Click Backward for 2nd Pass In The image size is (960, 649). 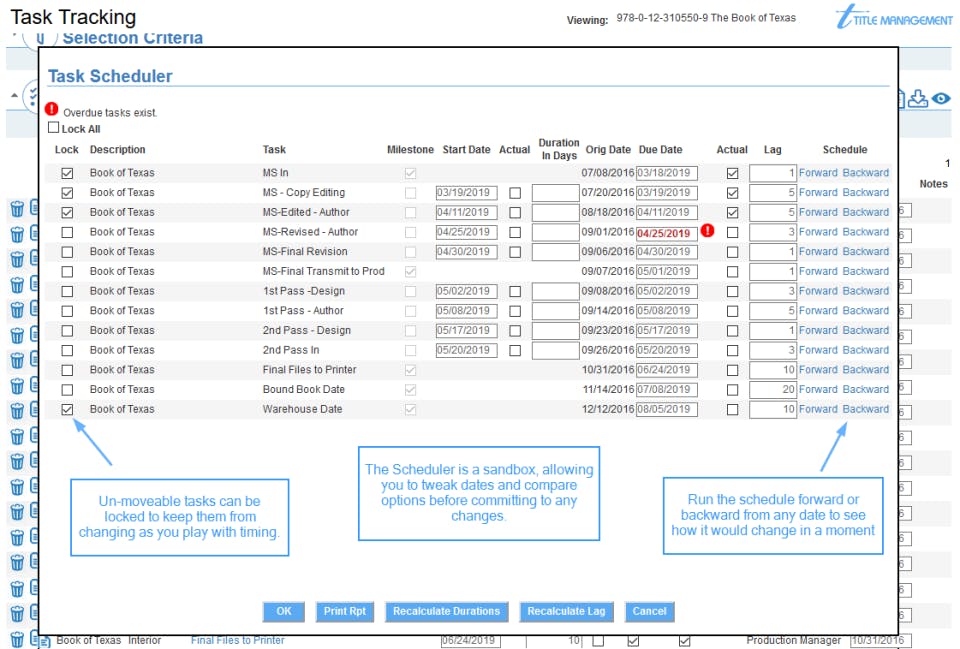click(866, 350)
